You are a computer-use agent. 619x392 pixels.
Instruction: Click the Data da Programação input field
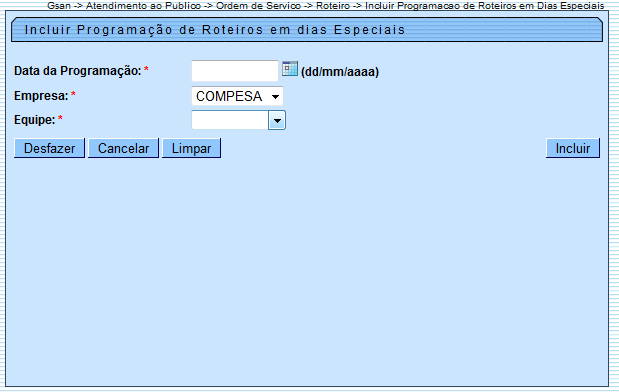235,71
